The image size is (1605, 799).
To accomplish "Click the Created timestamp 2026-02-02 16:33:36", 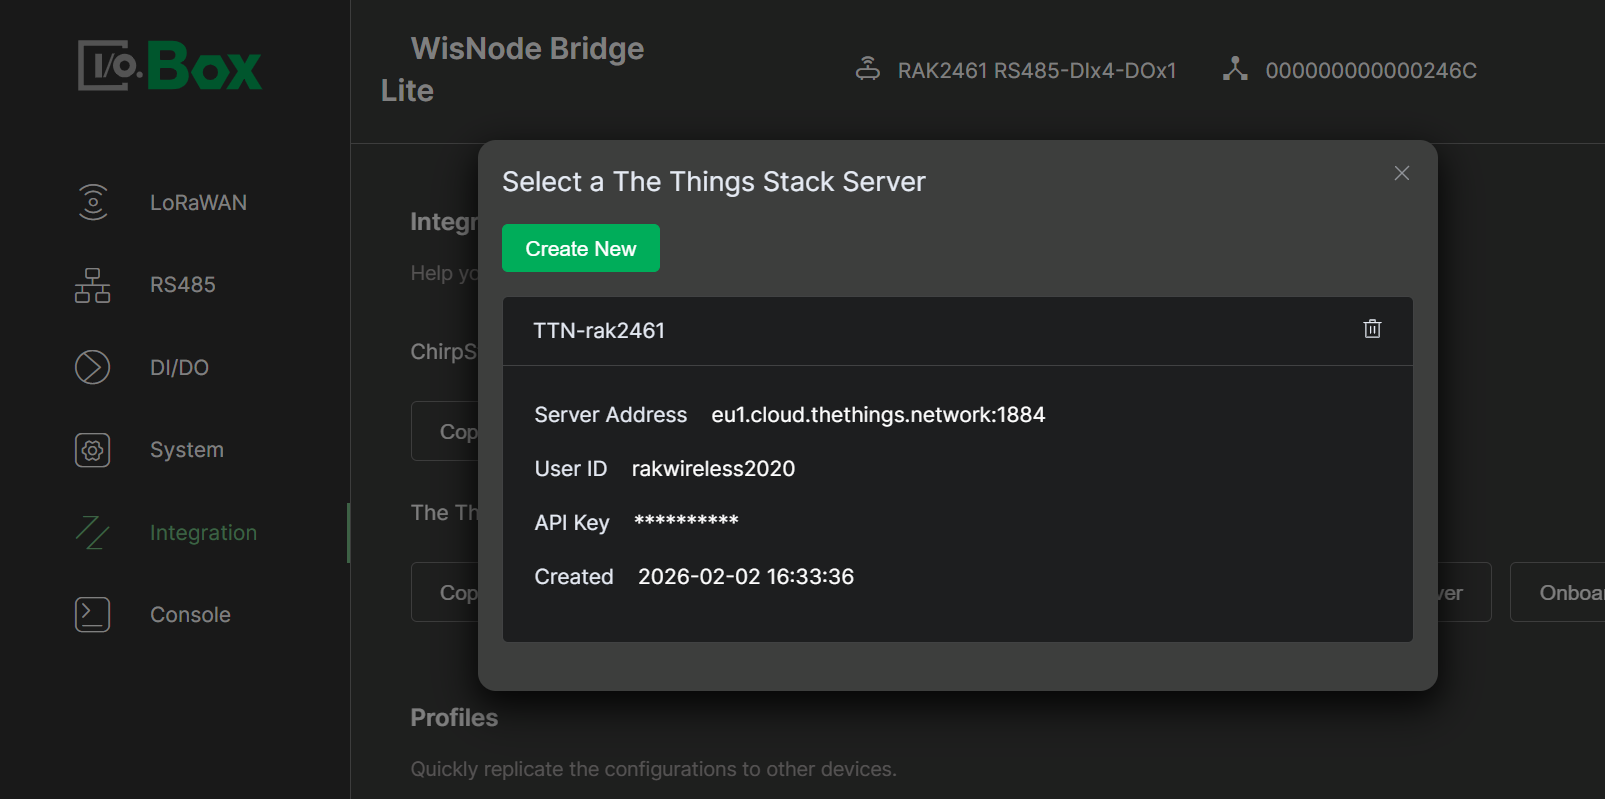I will pyautogui.click(x=745, y=577).
